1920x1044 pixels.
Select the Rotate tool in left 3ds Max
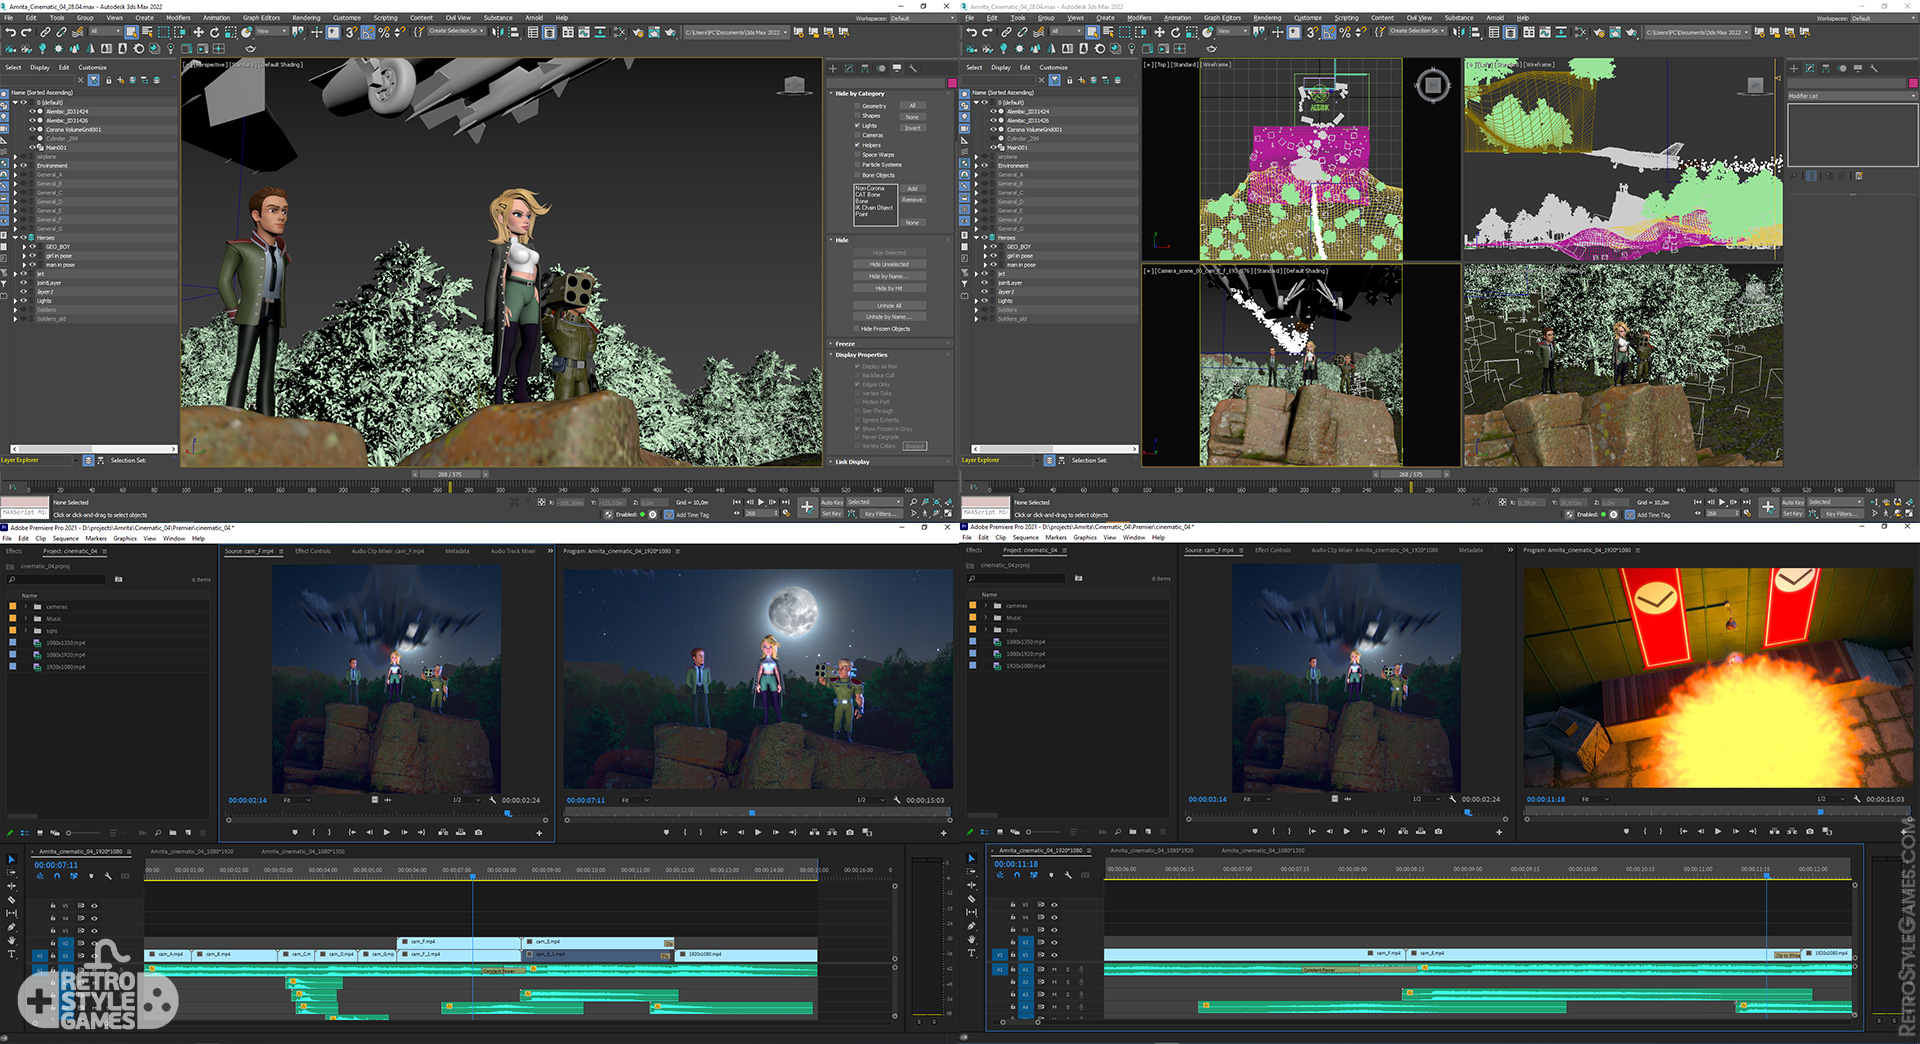pyautogui.click(x=214, y=32)
